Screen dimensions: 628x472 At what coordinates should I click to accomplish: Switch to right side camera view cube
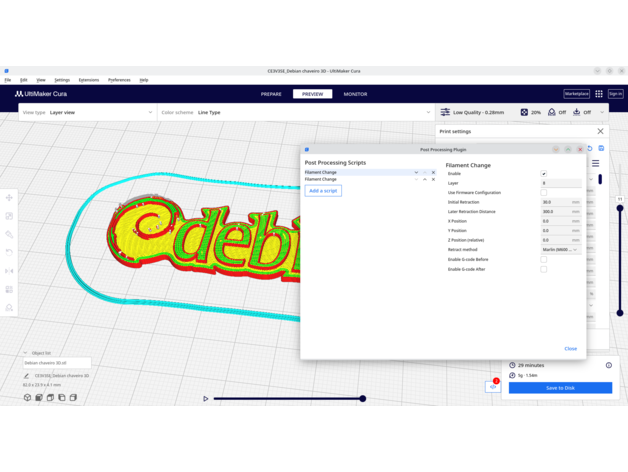[x=73, y=397]
